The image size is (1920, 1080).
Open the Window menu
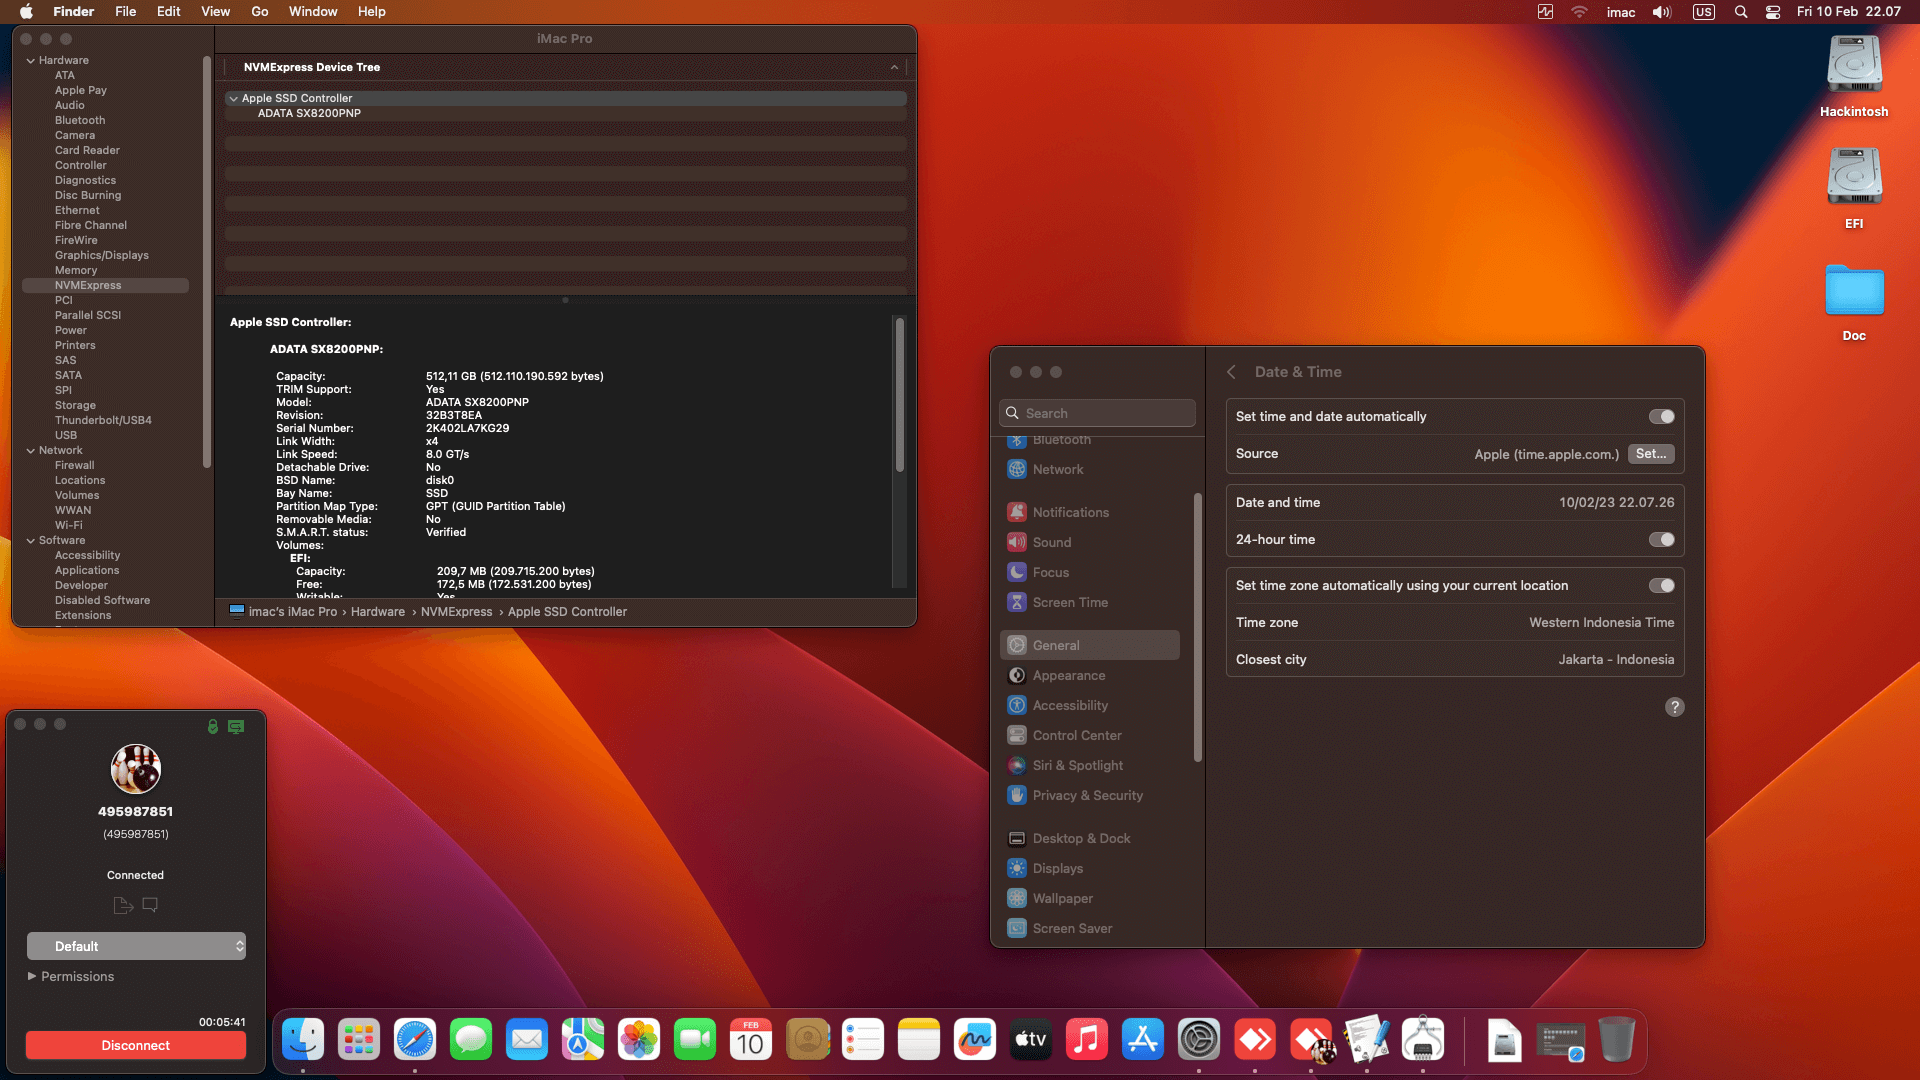coord(313,11)
